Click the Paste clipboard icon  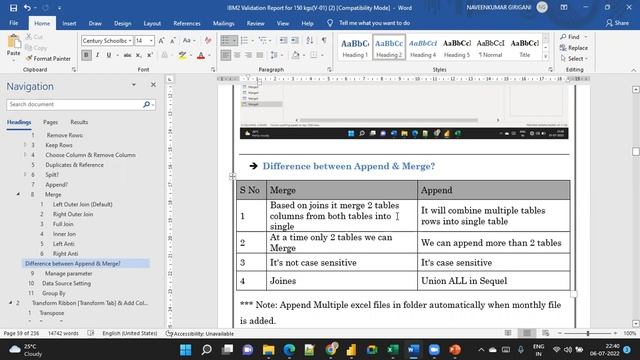point(13,42)
